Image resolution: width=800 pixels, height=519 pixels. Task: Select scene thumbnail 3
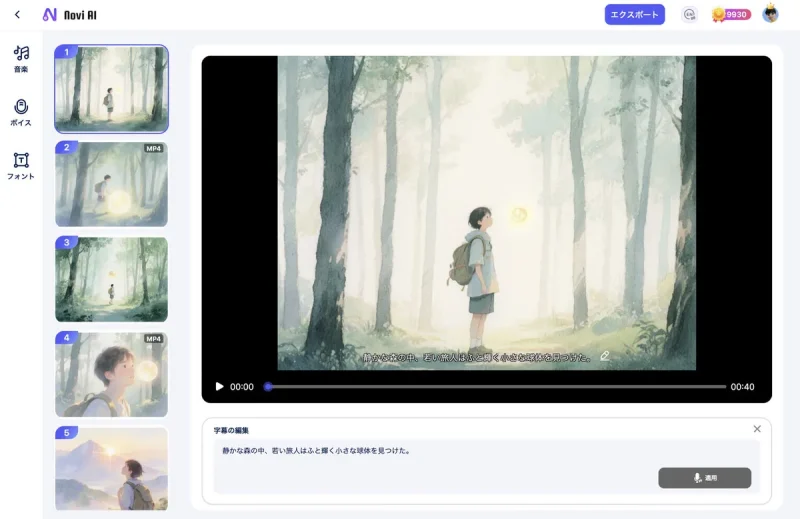click(111, 279)
